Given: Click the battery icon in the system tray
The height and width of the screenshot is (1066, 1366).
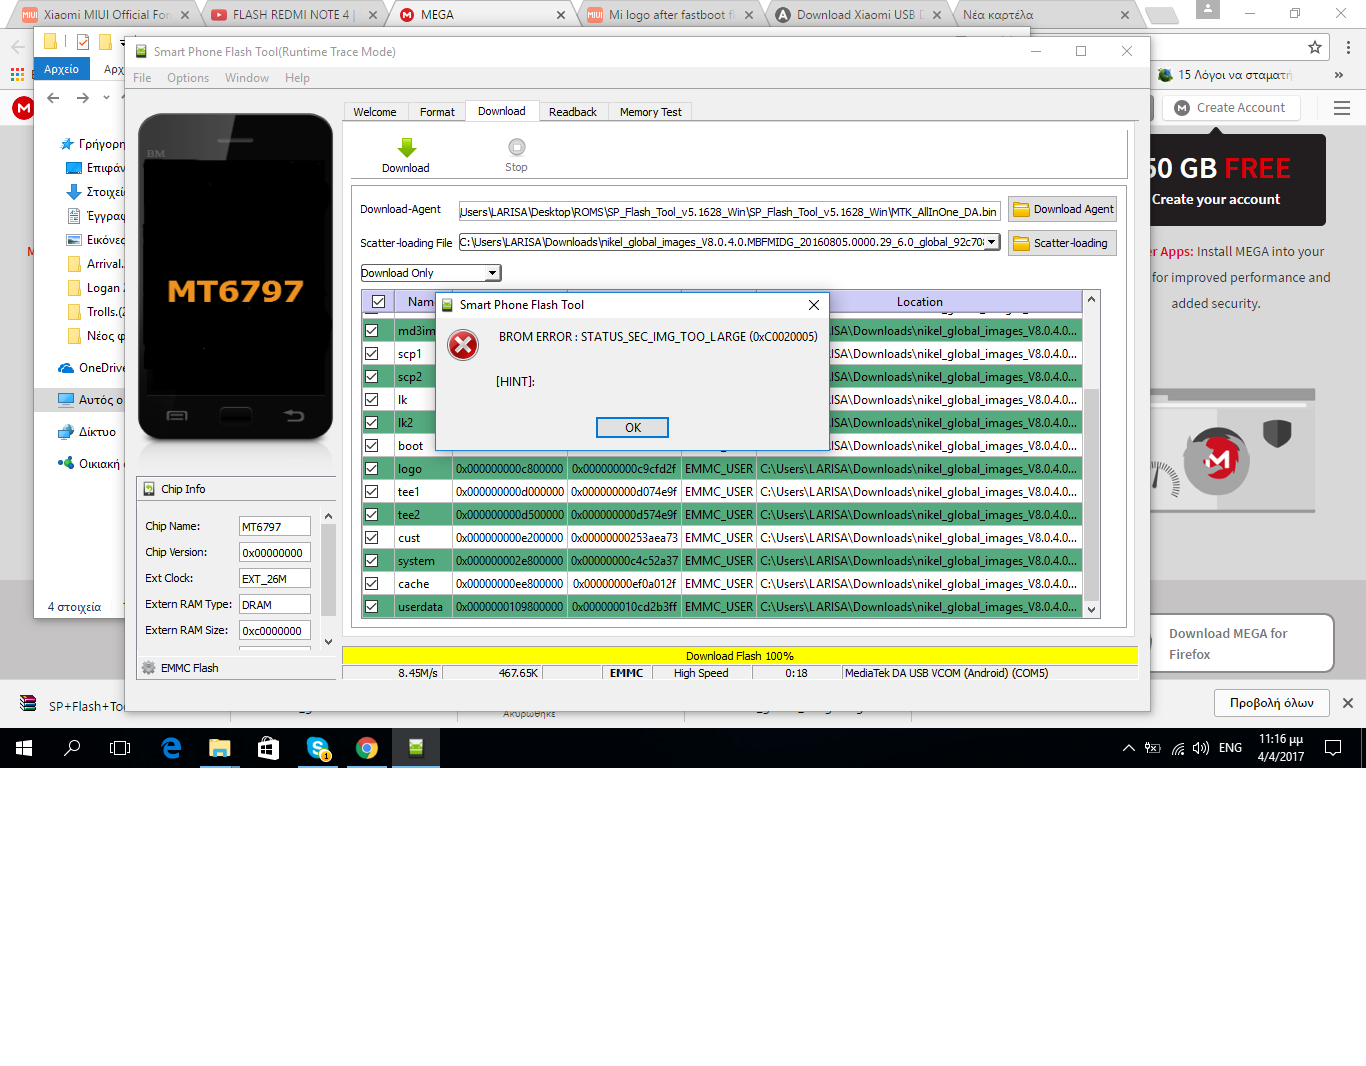Looking at the screenshot, I should (1153, 748).
